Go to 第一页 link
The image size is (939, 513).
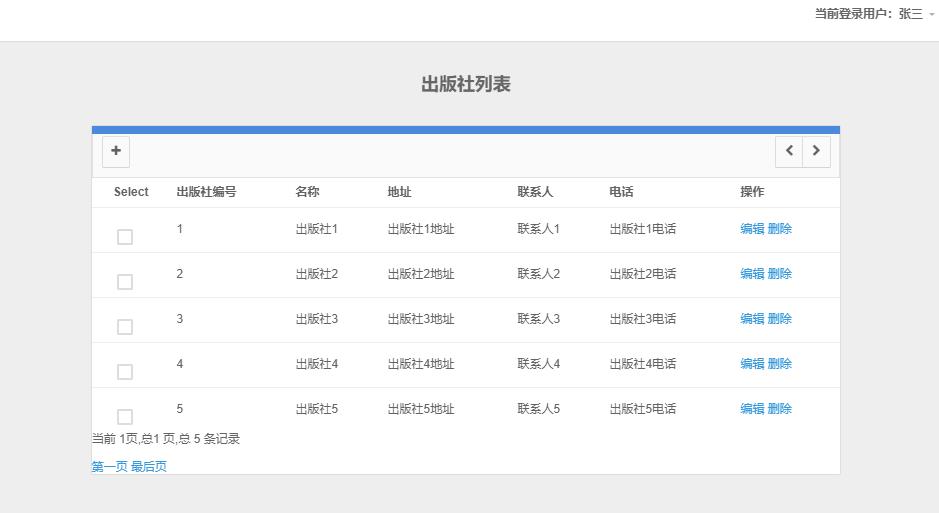[109, 467]
